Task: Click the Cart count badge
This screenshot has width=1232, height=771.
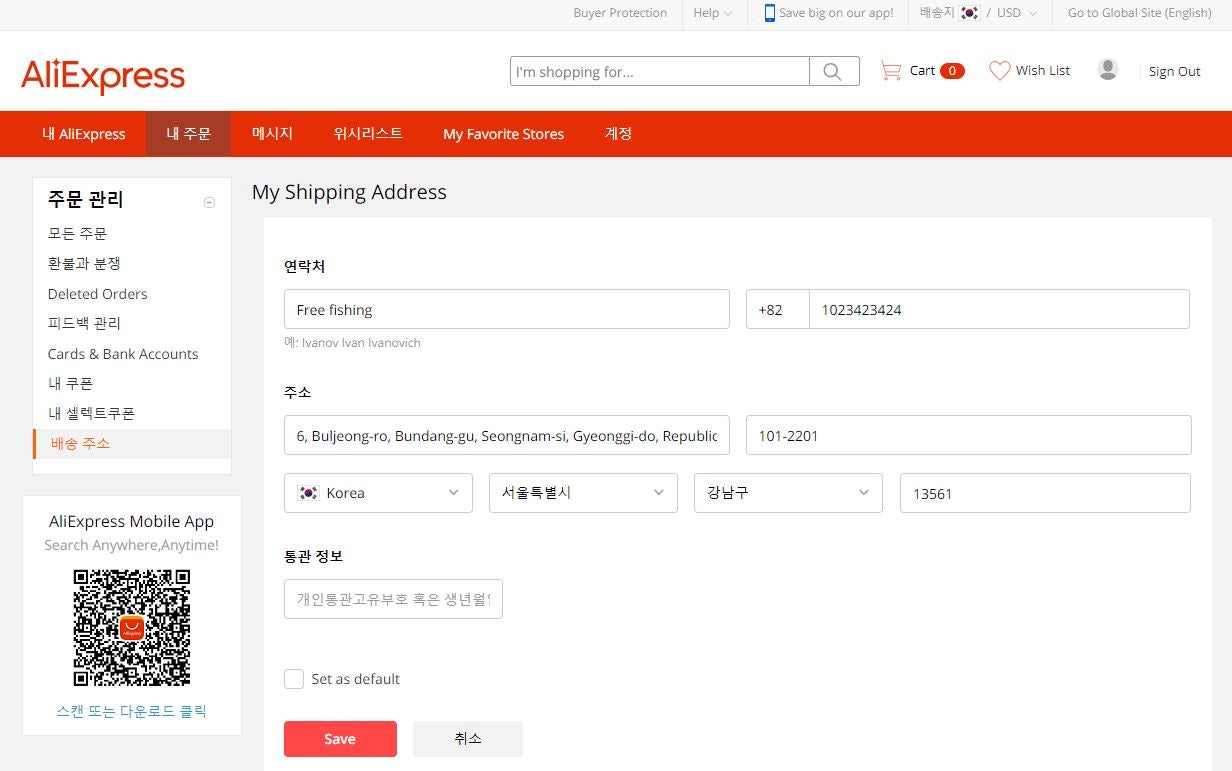Action: pyautogui.click(x=952, y=71)
